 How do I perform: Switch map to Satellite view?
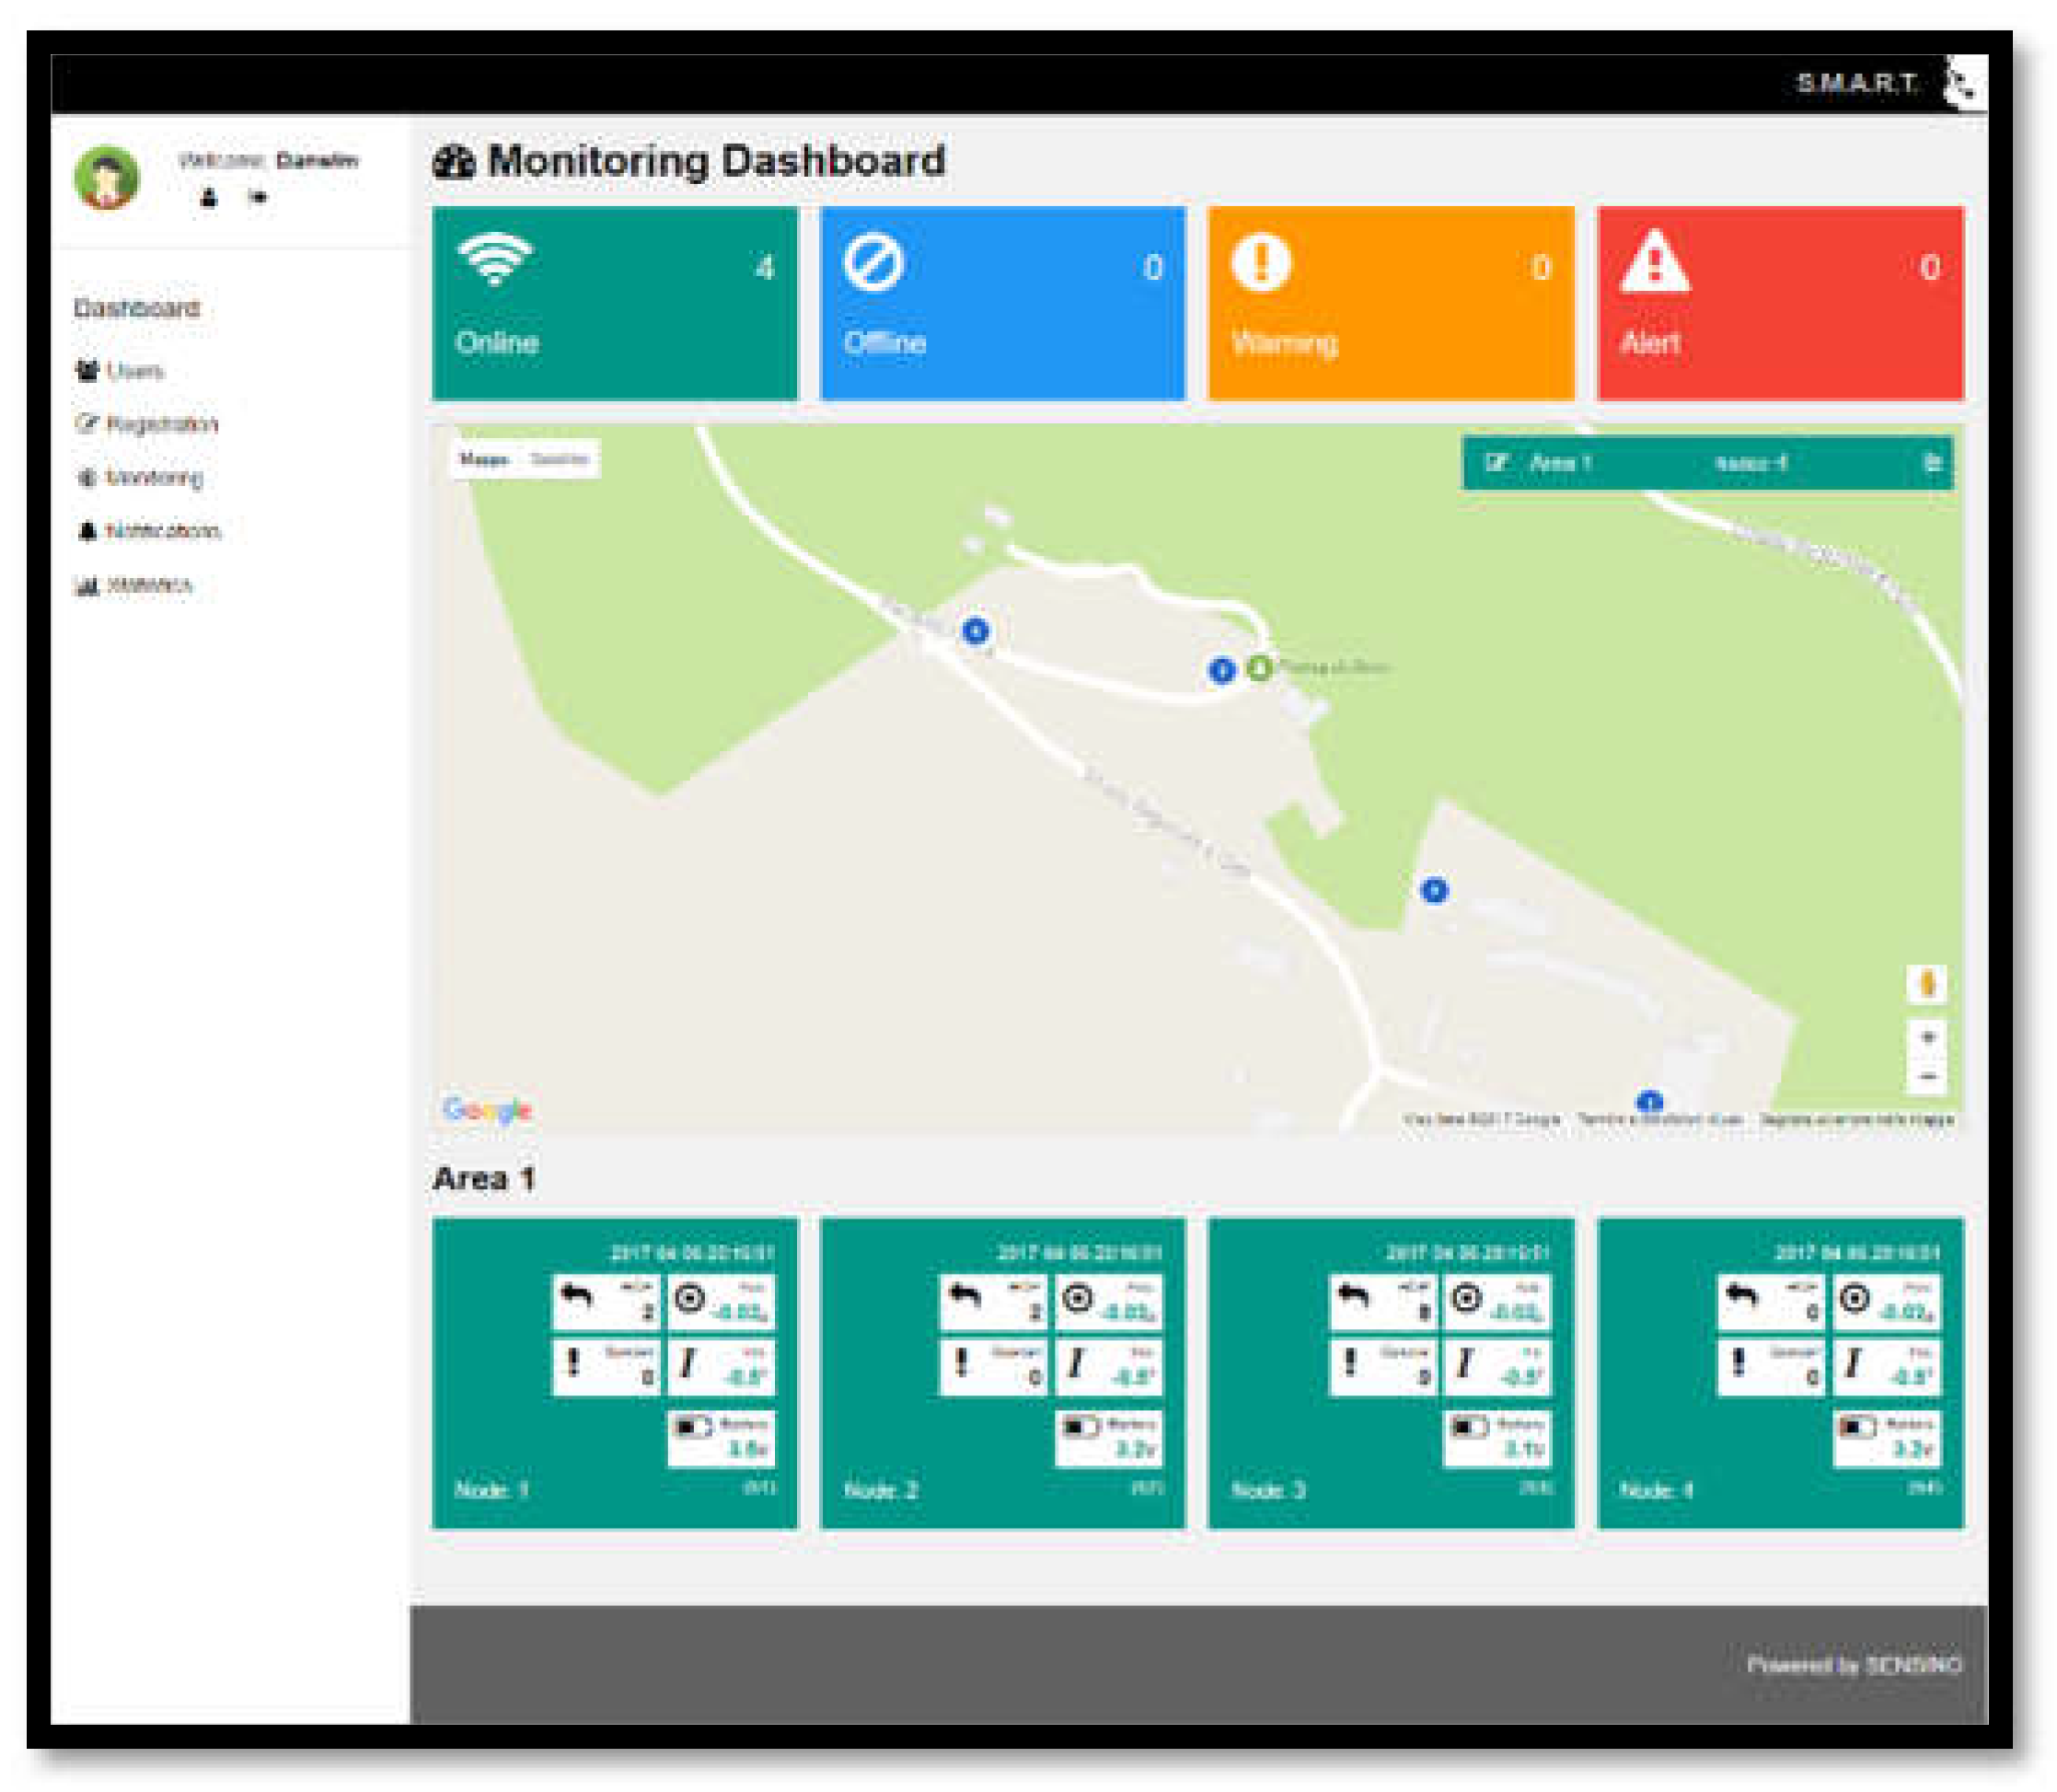pyautogui.click(x=559, y=459)
